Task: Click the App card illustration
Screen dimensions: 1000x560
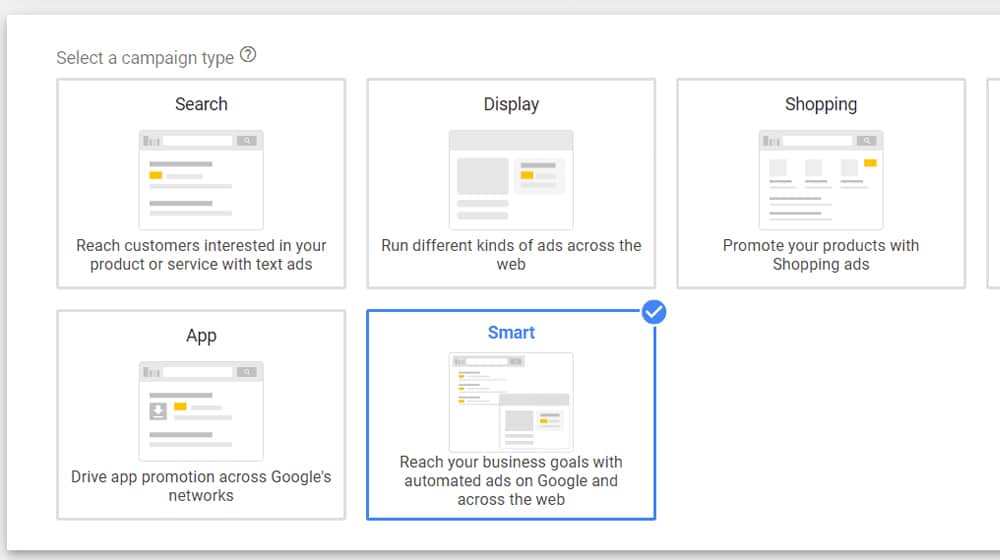Action: click(x=201, y=411)
